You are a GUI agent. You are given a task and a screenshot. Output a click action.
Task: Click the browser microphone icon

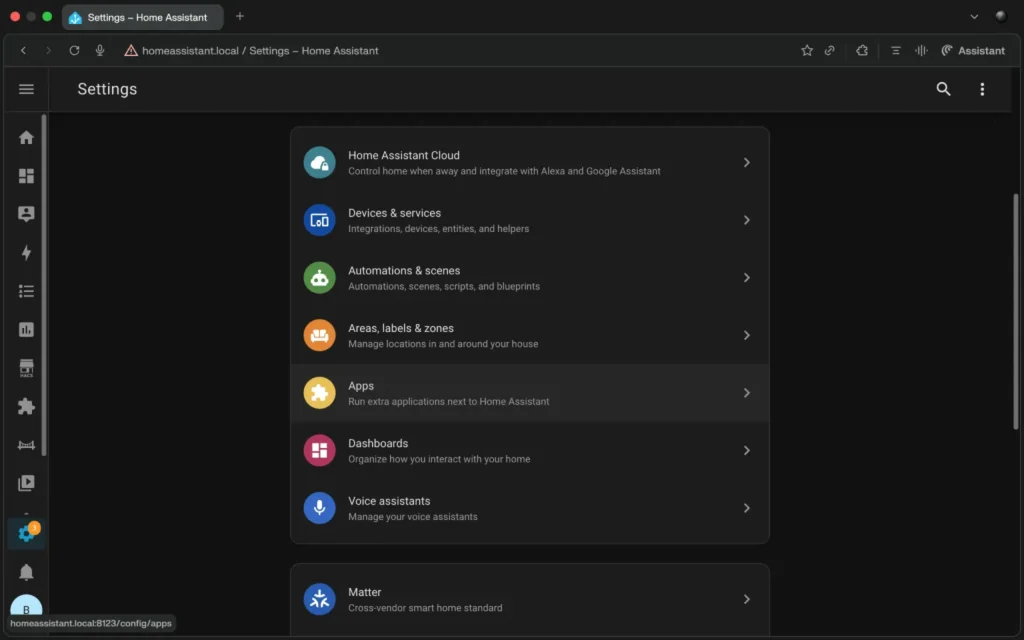coord(100,50)
